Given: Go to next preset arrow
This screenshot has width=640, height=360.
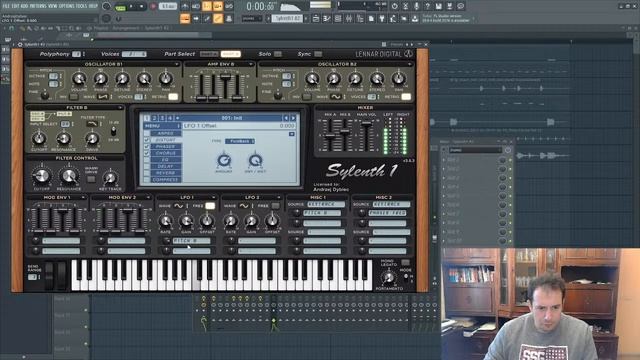Looking at the screenshot, I should [293, 118].
